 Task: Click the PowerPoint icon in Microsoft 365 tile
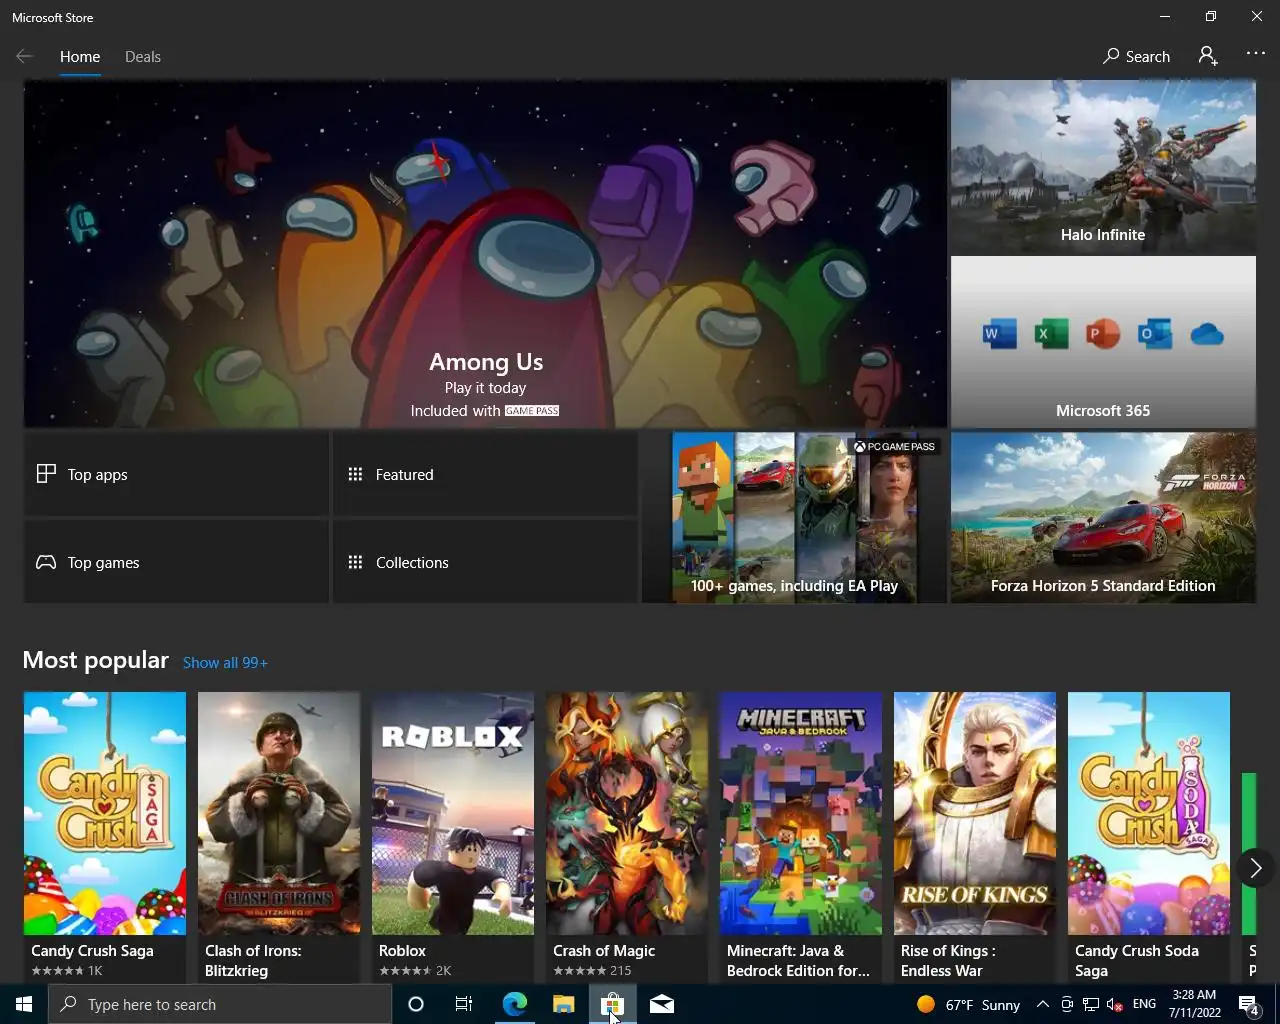tap(1103, 334)
